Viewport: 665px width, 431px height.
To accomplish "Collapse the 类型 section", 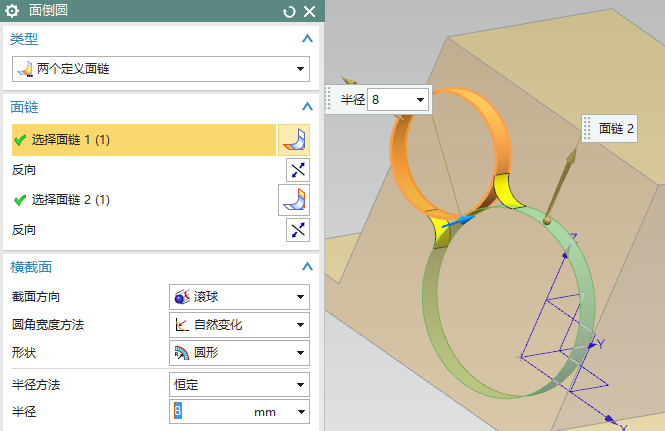I will pyautogui.click(x=307, y=38).
